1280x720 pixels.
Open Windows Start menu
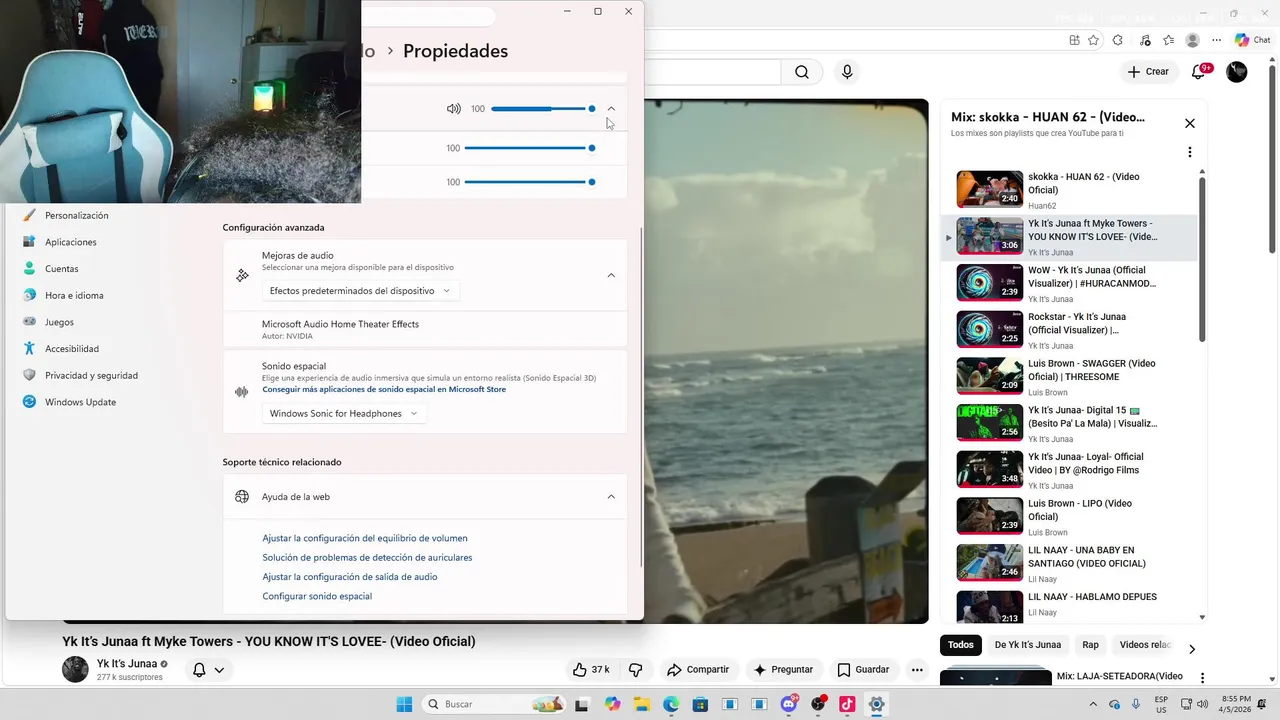pos(405,704)
